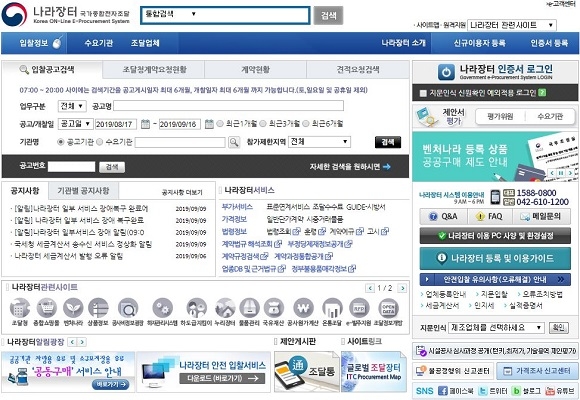Open the 국유재산 icon
The image size is (580, 400).
tap(274, 308)
